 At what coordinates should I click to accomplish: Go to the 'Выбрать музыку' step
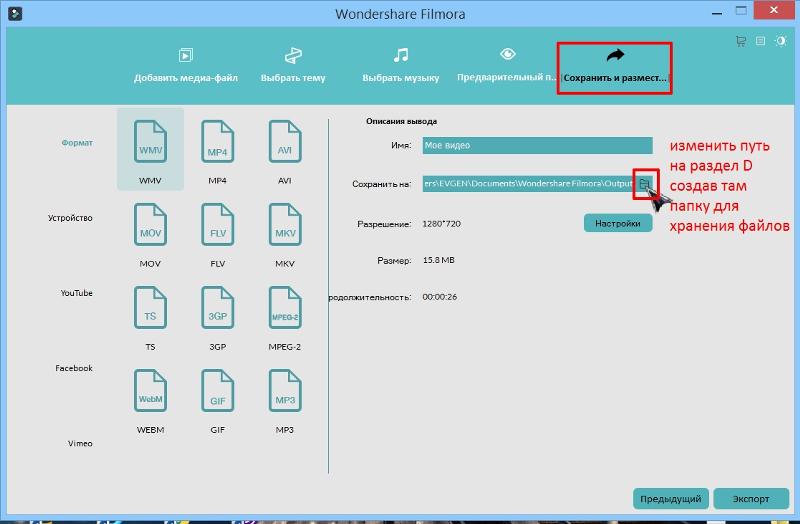coord(400,64)
